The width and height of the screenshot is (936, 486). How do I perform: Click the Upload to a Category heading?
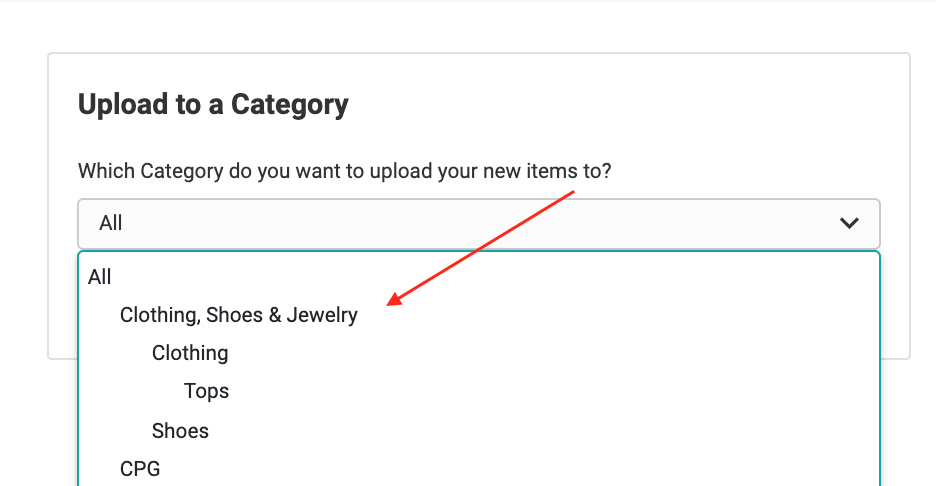click(213, 104)
